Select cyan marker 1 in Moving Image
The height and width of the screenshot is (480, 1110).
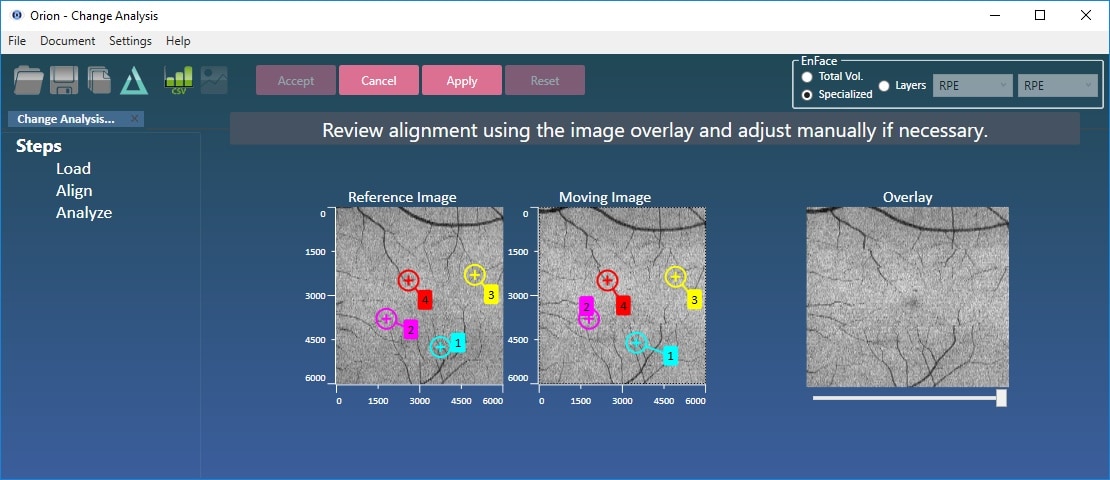click(x=636, y=343)
